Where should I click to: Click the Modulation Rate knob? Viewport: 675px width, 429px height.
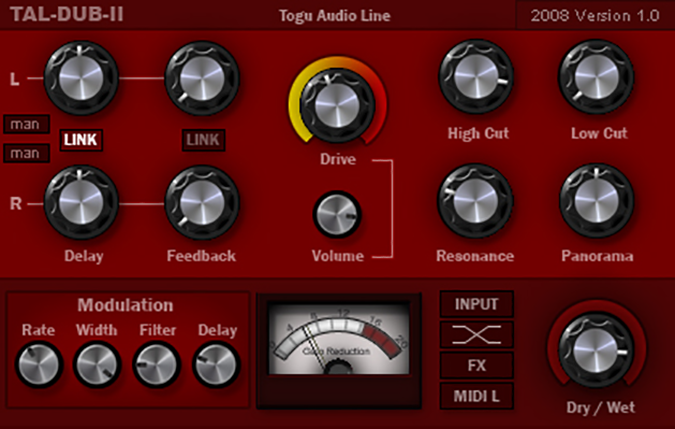click(x=39, y=365)
